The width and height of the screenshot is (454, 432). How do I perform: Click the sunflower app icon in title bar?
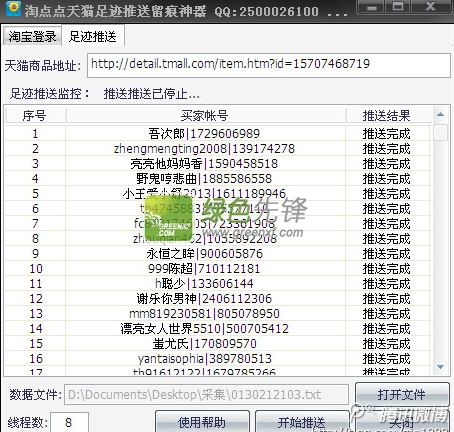click(13, 9)
